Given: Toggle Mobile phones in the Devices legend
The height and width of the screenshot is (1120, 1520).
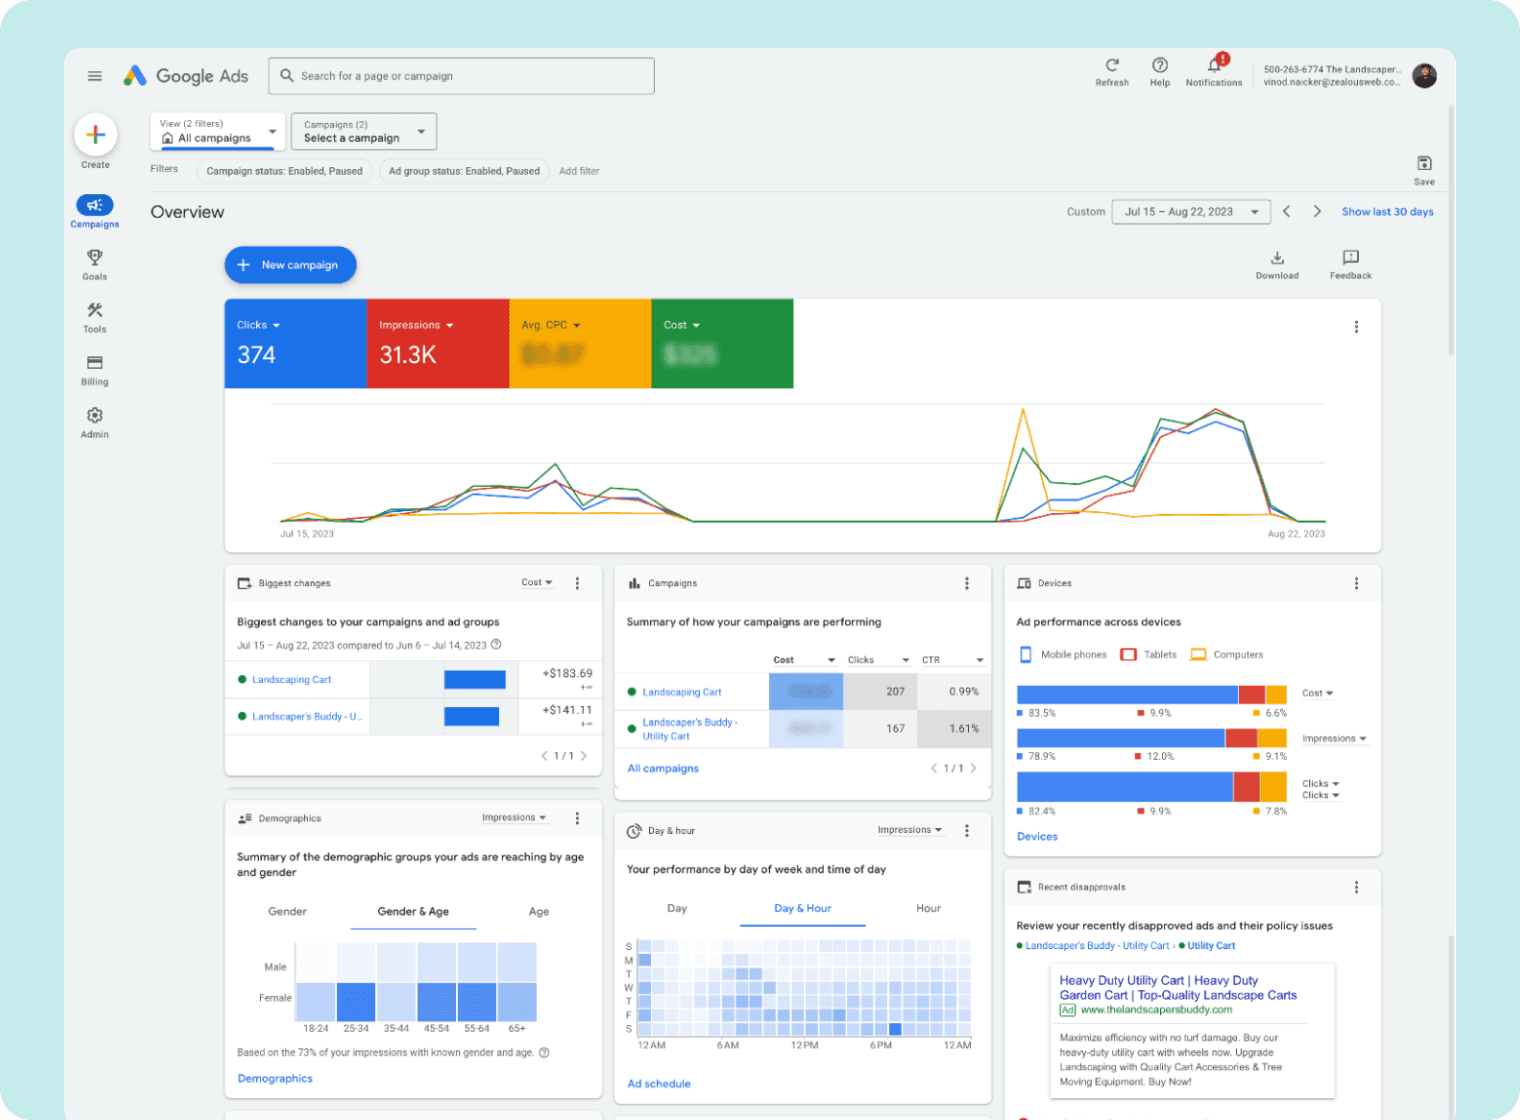Looking at the screenshot, I should click(x=1063, y=654).
